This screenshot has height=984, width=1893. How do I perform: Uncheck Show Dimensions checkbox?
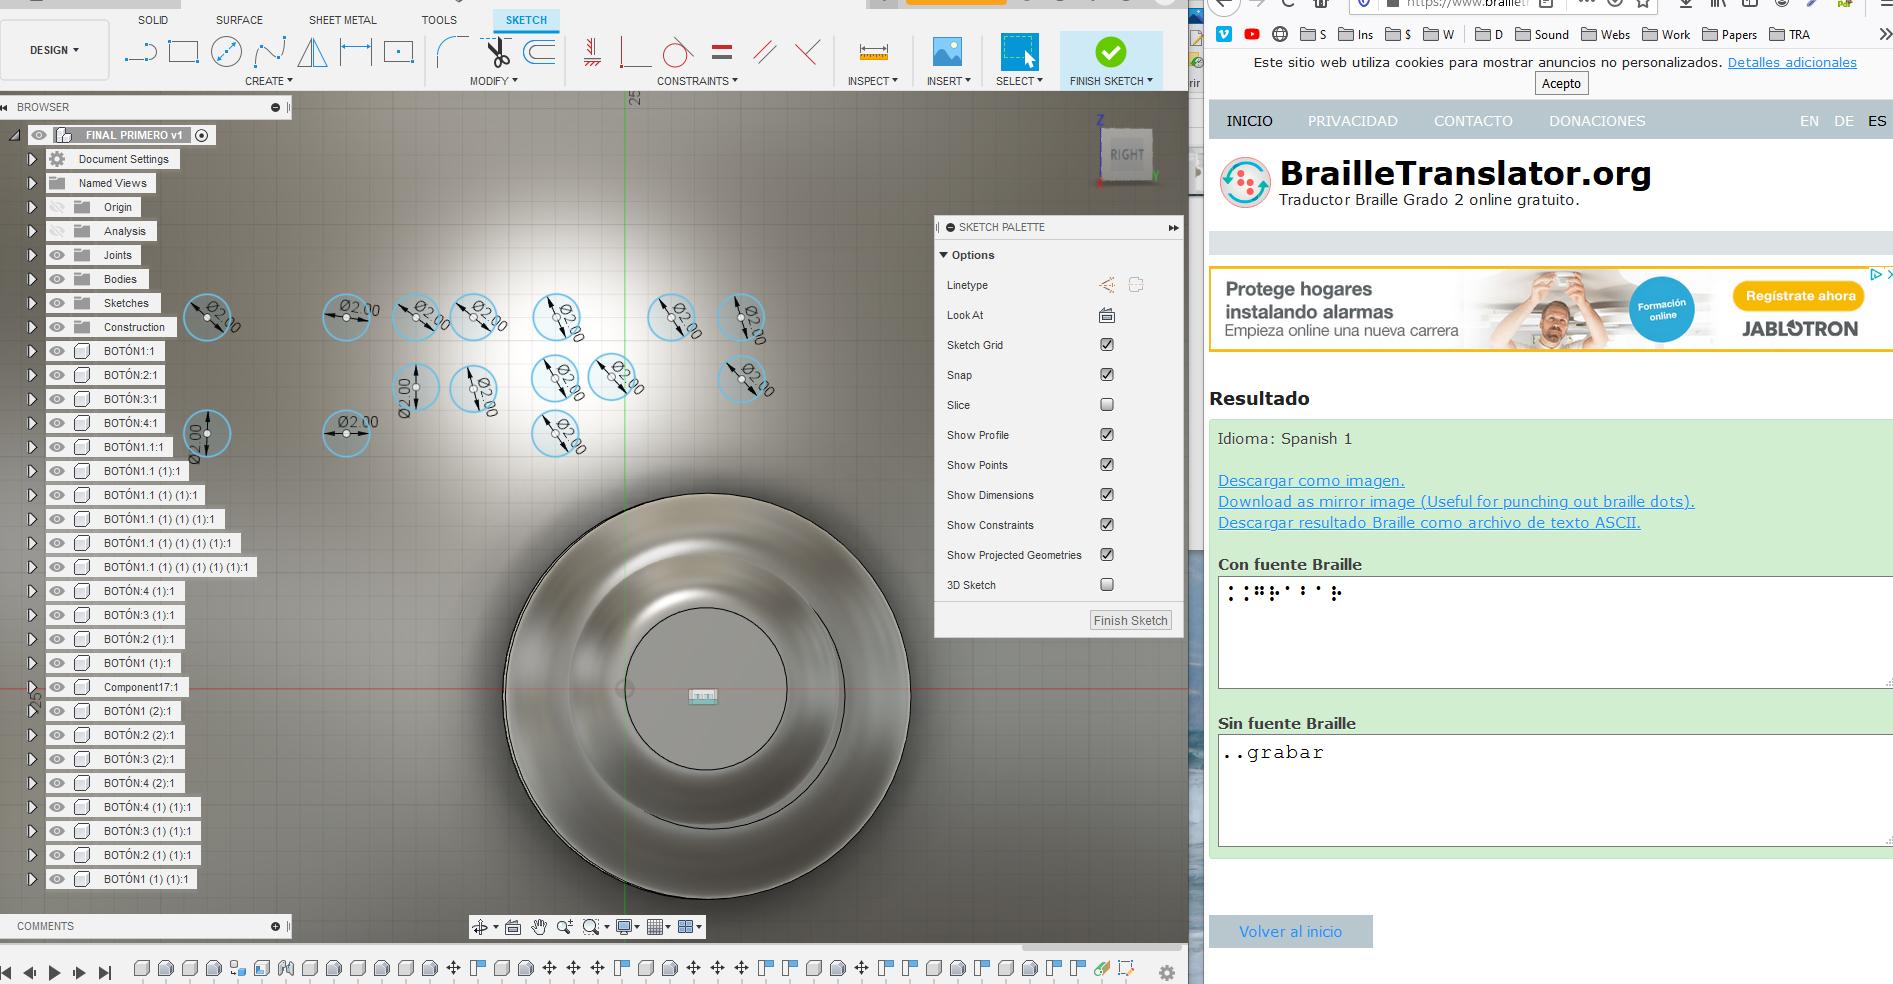click(1107, 495)
